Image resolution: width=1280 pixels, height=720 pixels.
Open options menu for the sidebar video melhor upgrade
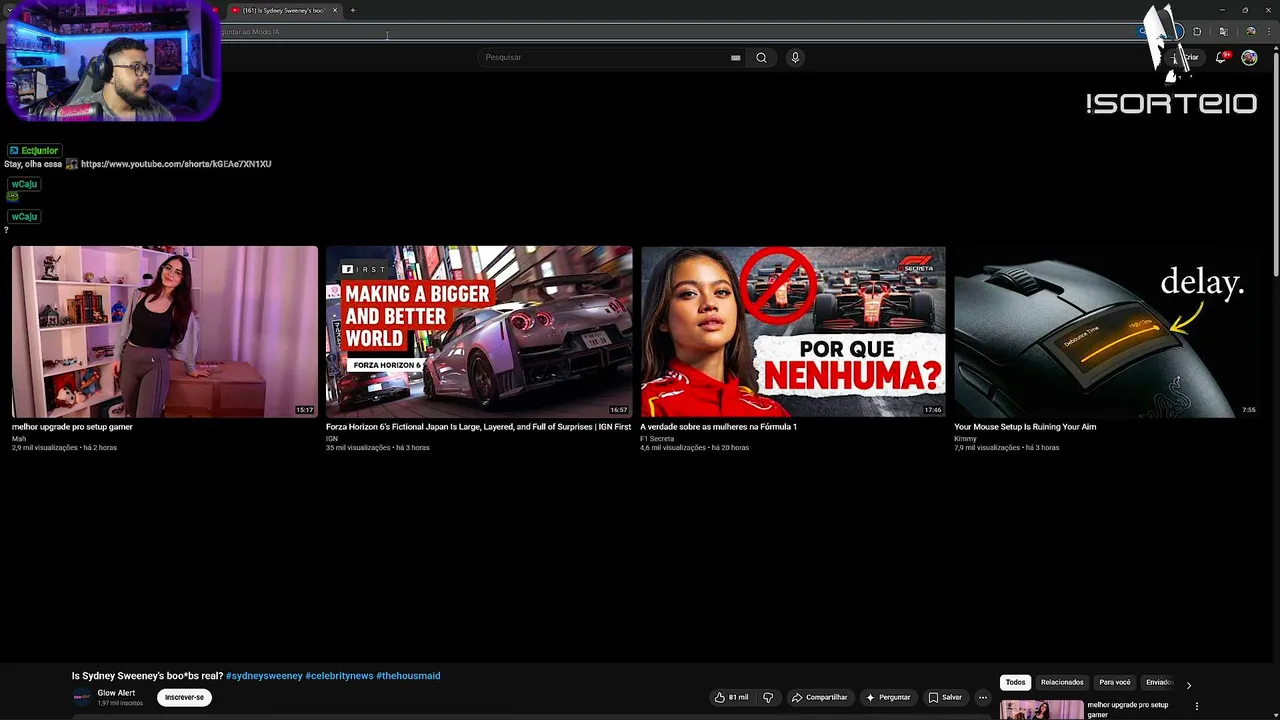tap(1196, 707)
